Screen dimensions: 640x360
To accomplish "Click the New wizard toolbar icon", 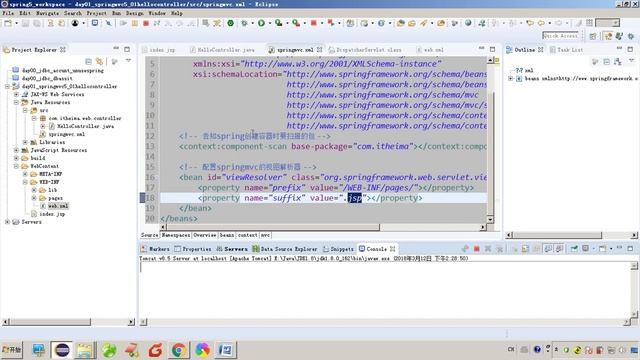I will [8, 23].
